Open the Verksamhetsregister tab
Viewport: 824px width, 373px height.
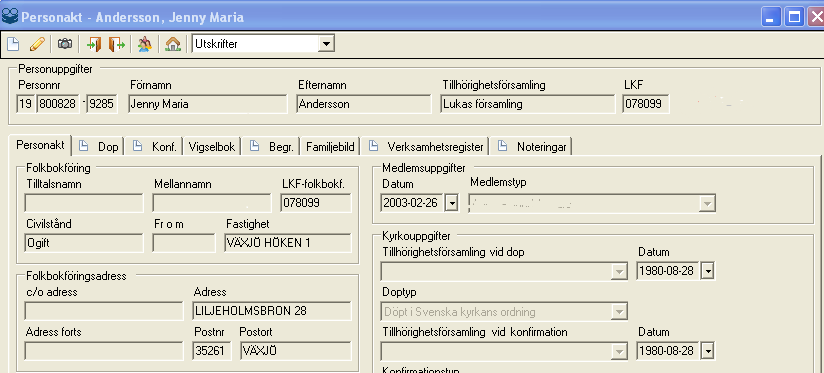[x=425, y=147]
